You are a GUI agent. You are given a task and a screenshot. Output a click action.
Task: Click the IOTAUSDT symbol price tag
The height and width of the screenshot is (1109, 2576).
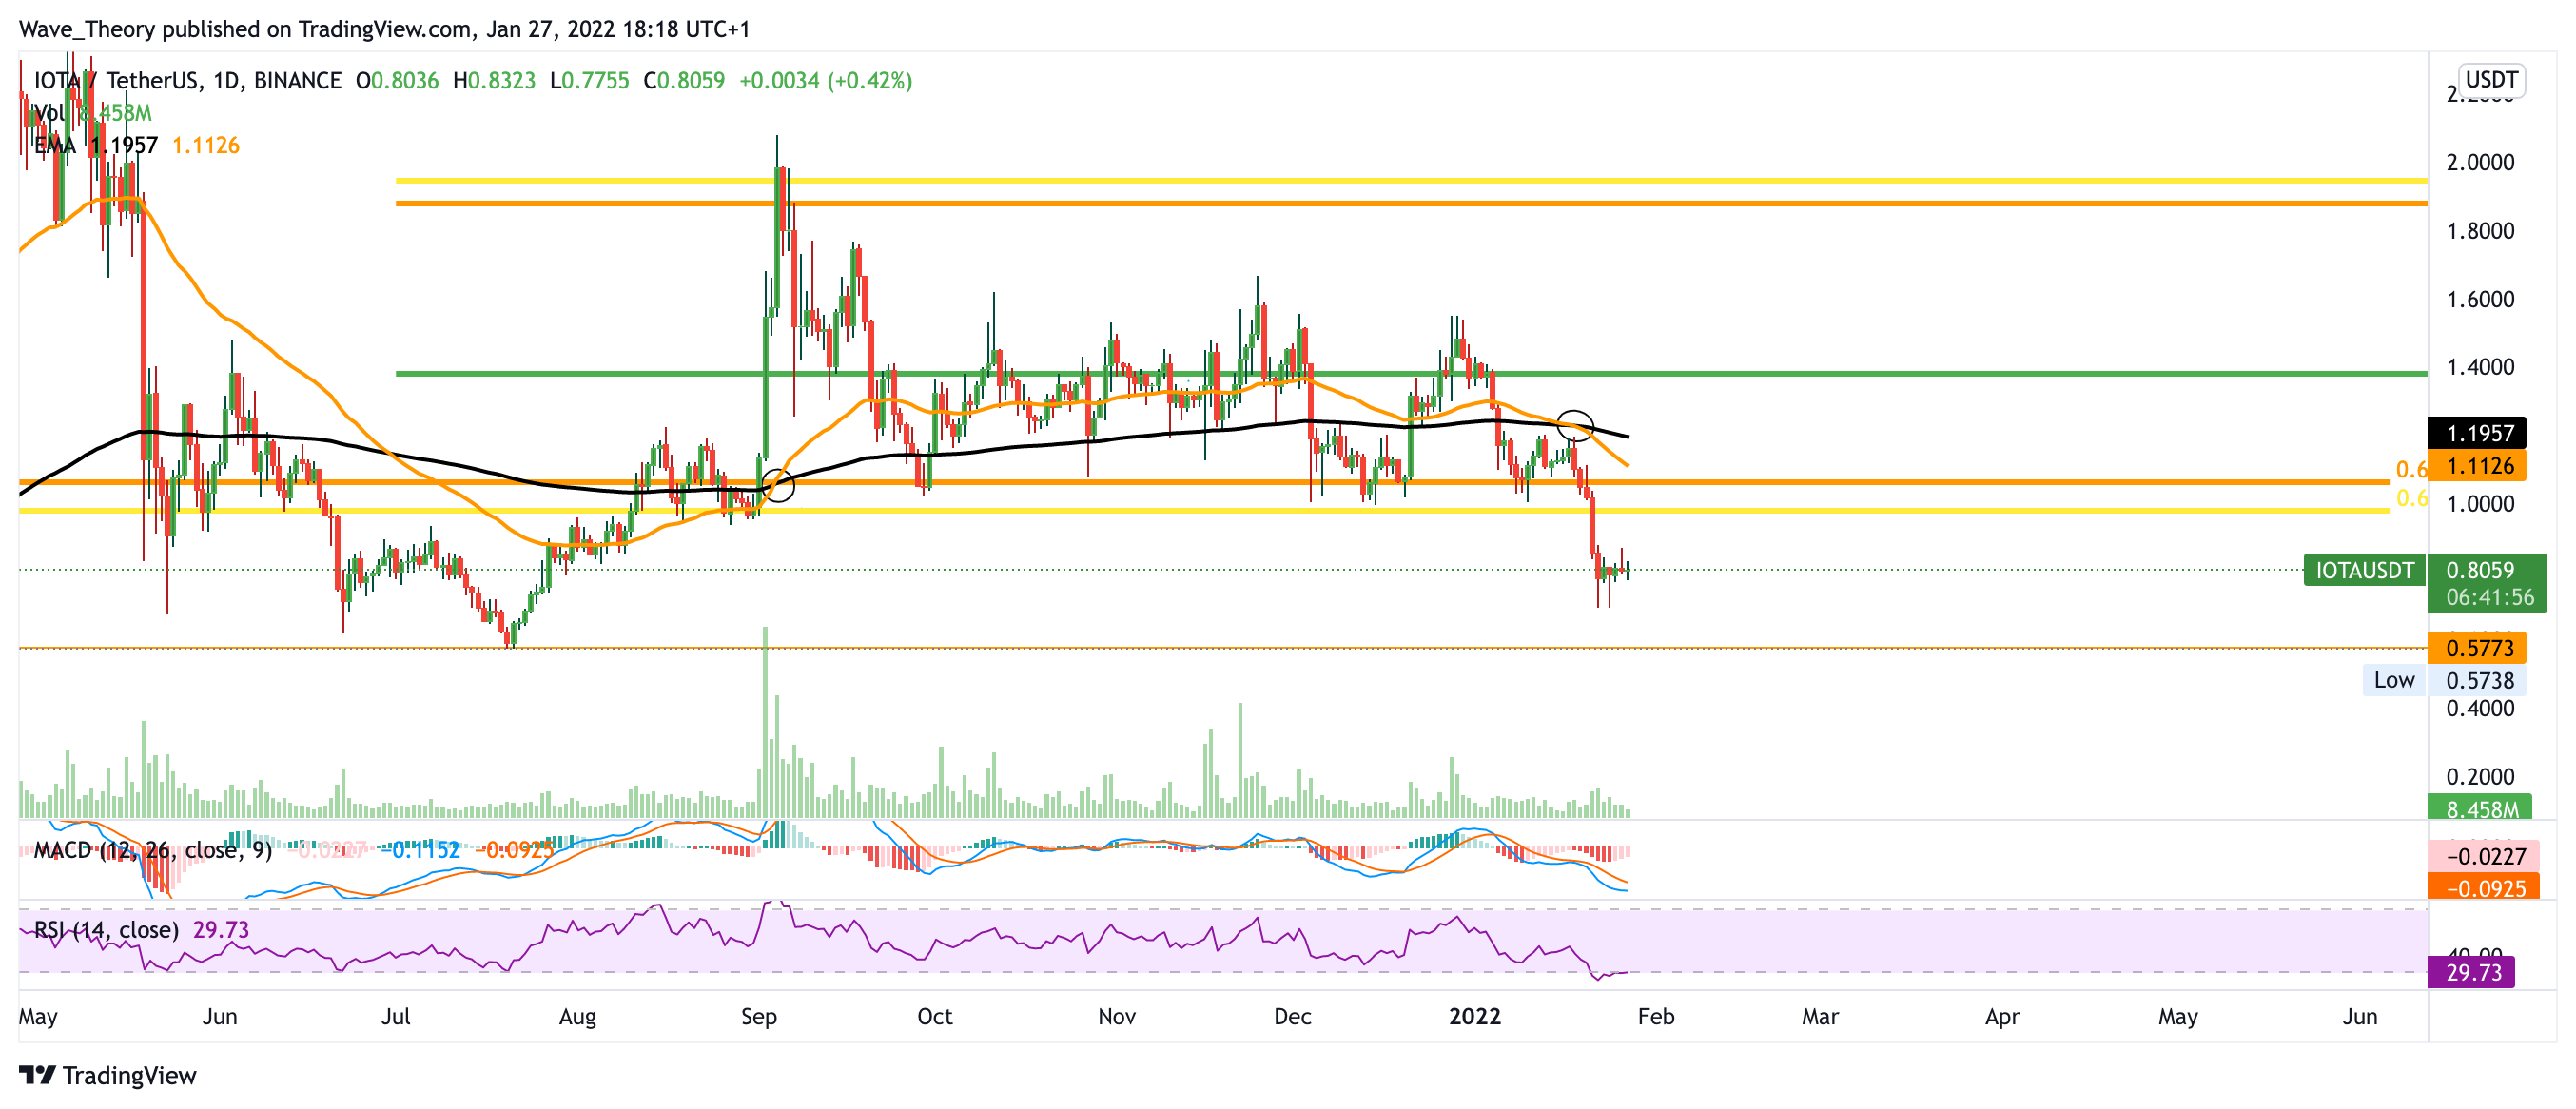(x=2364, y=570)
